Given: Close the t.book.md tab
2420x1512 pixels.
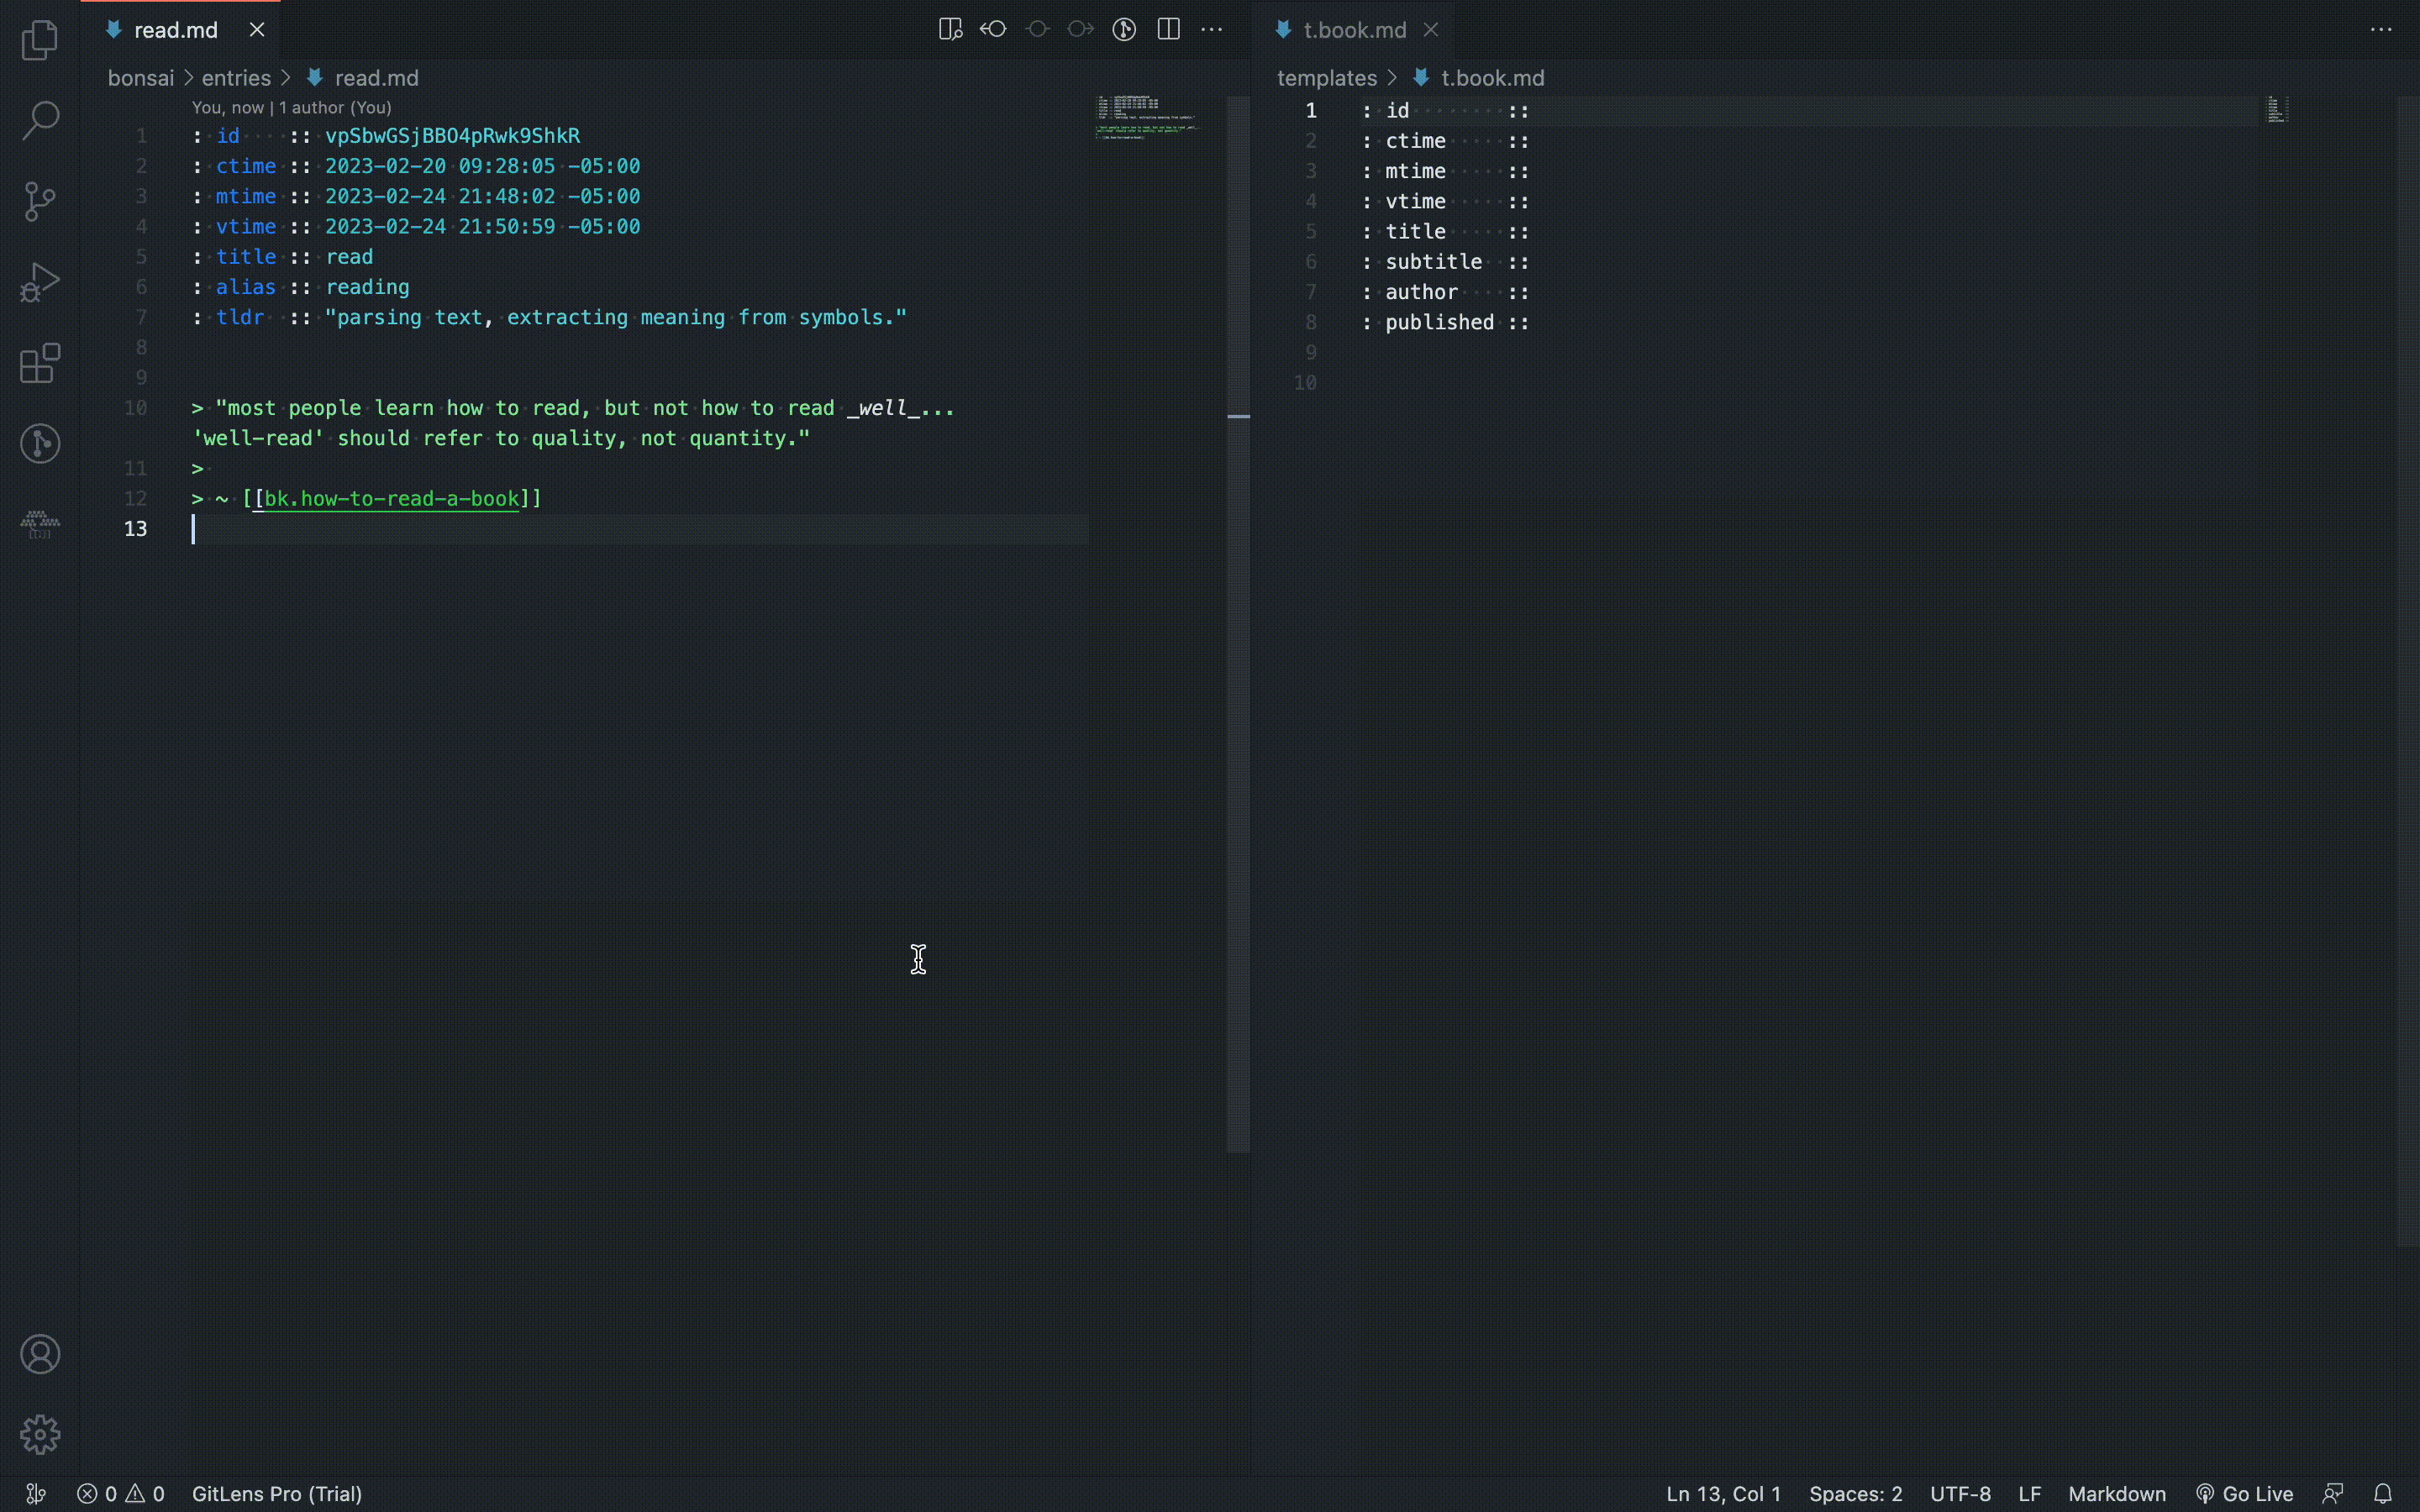Looking at the screenshot, I should [x=1431, y=30].
